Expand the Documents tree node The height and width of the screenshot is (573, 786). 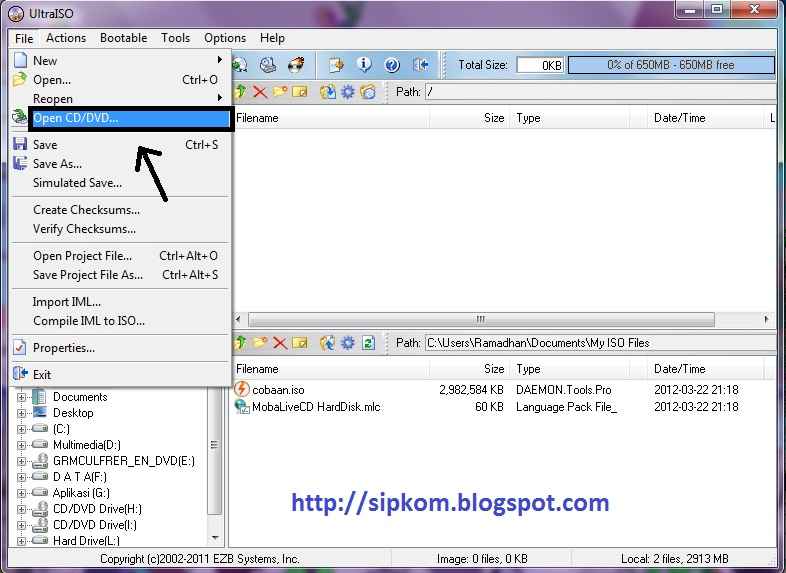pyautogui.click(x=21, y=397)
